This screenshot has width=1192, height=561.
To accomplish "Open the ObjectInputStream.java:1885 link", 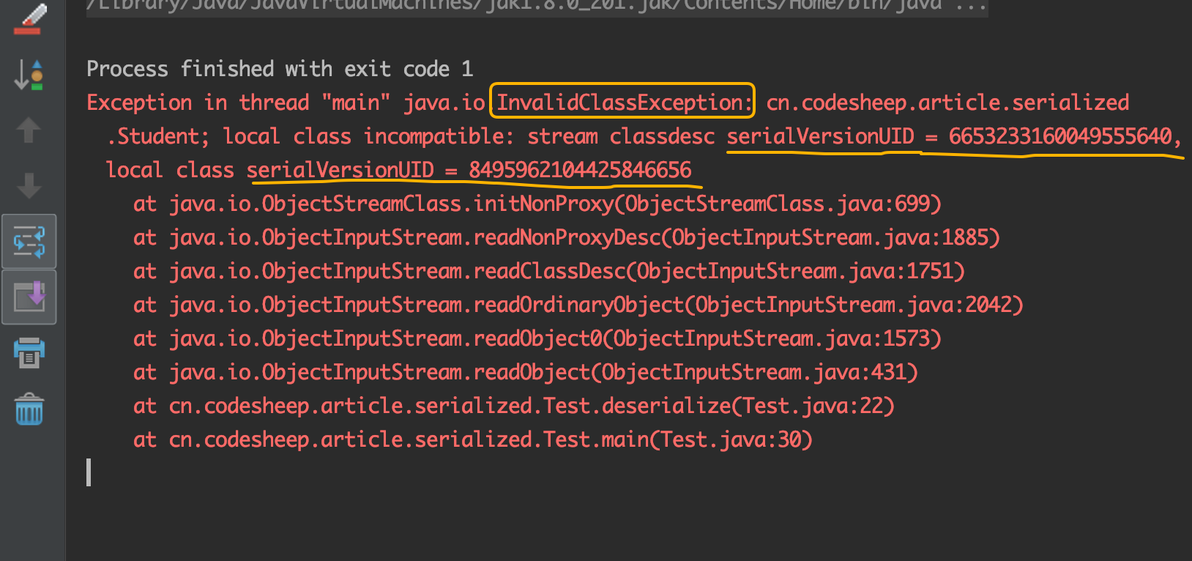I will click(x=828, y=238).
